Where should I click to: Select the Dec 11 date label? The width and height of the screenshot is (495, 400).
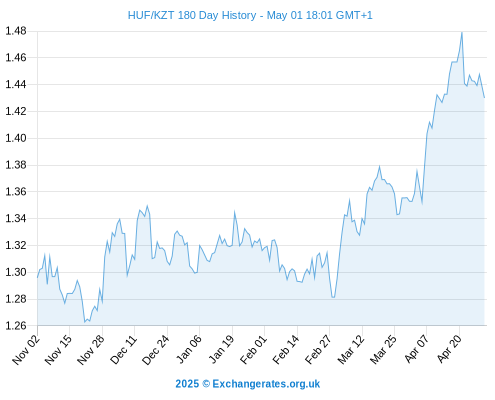123,349
